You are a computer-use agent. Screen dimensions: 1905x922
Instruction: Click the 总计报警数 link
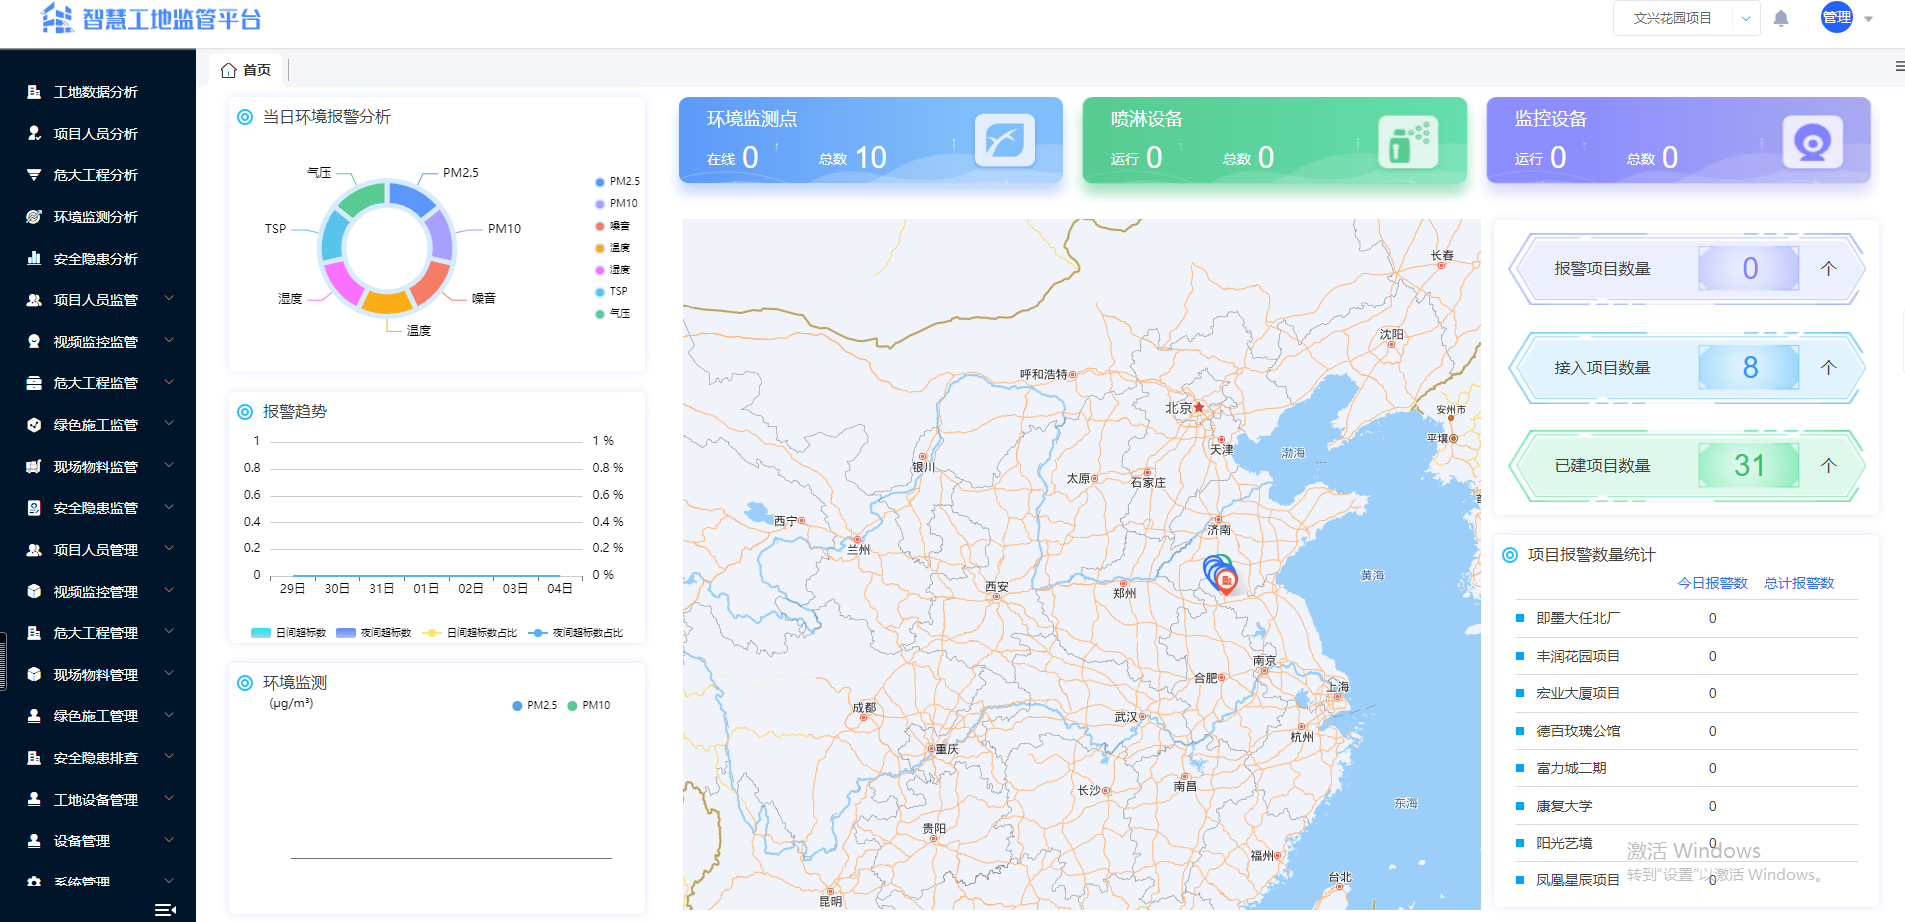(x=1798, y=583)
